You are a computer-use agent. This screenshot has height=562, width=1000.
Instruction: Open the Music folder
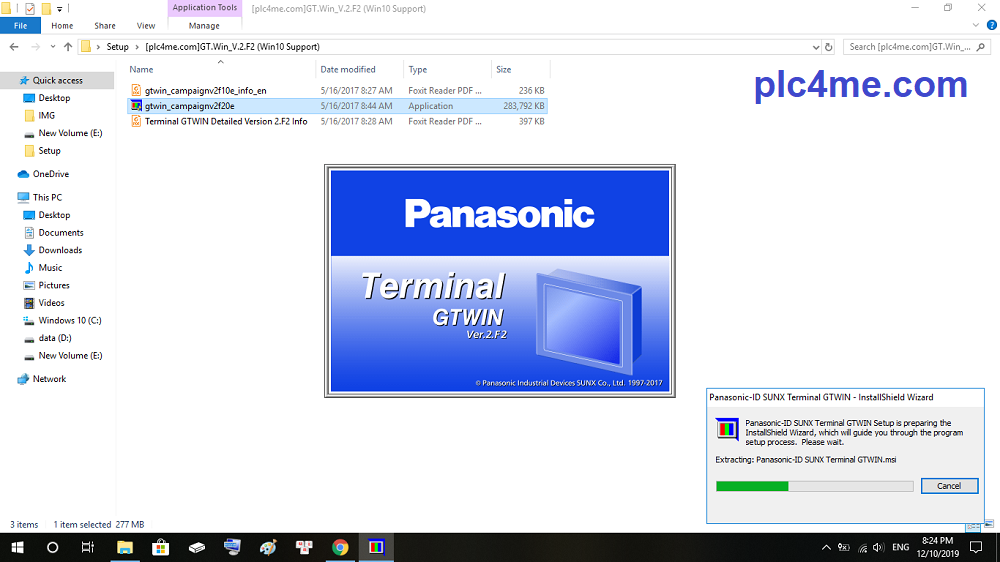(50, 267)
